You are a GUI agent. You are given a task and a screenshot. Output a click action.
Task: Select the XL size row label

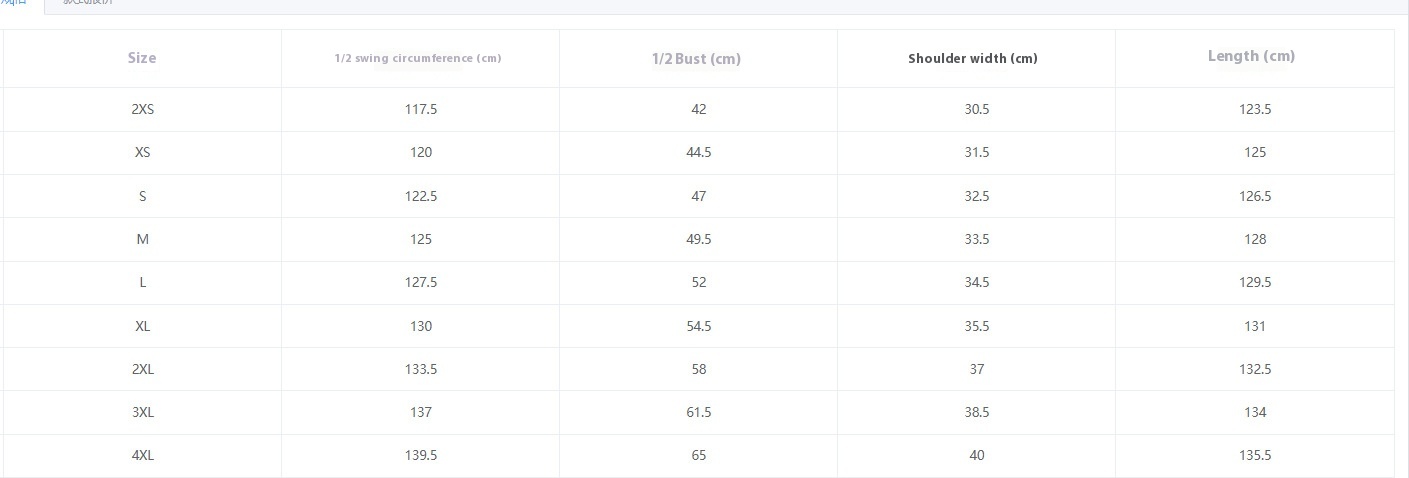[x=142, y=326]
